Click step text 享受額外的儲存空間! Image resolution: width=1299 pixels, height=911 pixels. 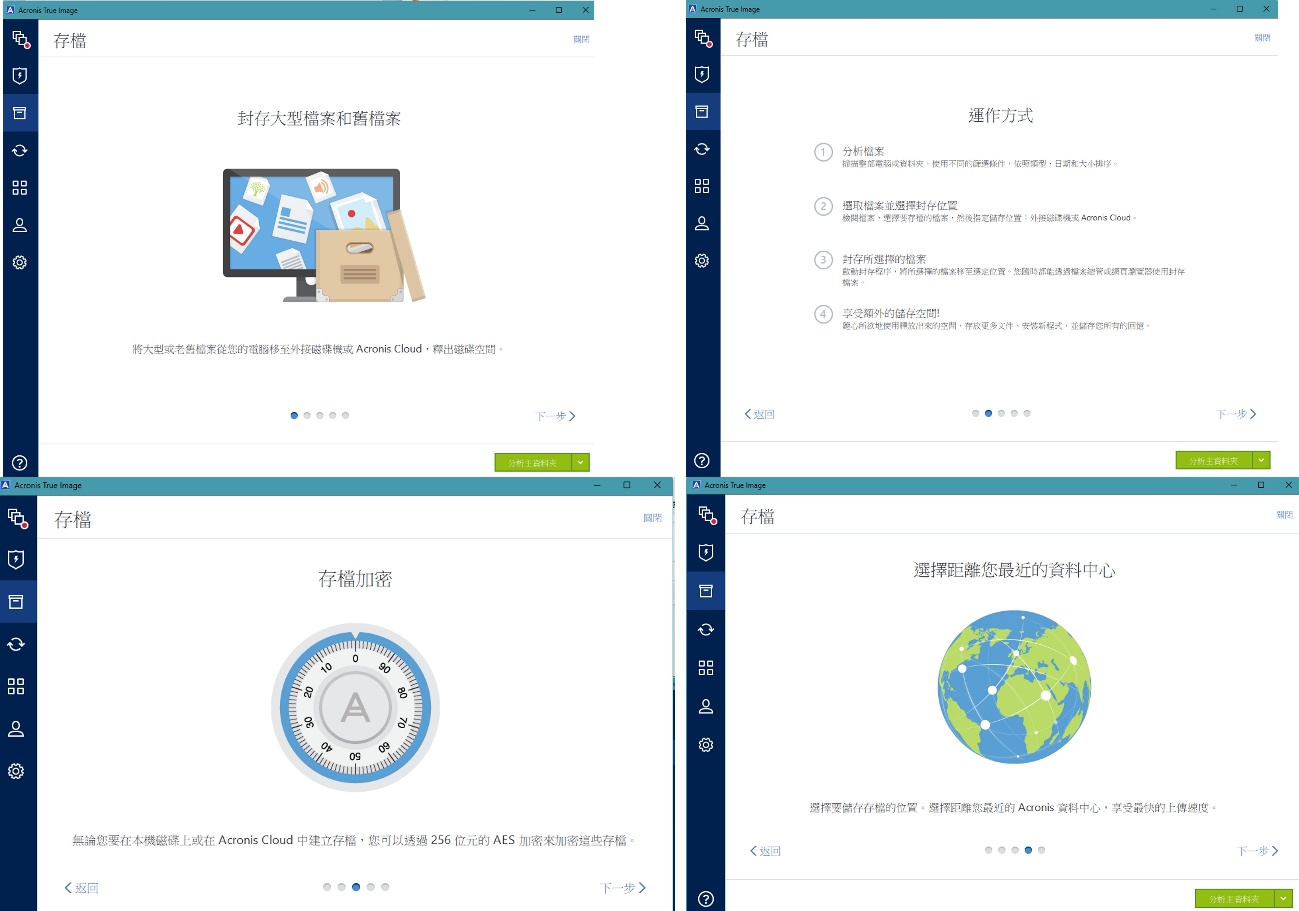pyautogui.click(x=891, y=313)
